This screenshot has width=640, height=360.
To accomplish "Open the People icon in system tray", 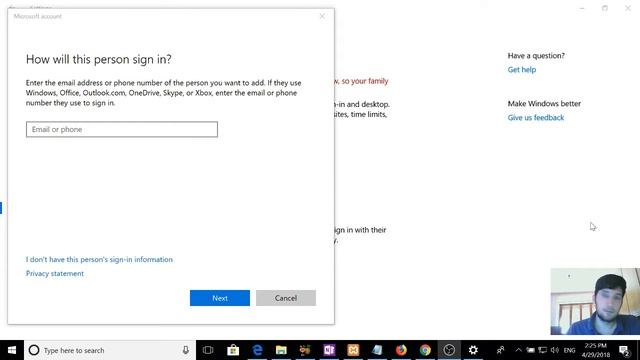I will pyautogui.click(x=500, y=350).
